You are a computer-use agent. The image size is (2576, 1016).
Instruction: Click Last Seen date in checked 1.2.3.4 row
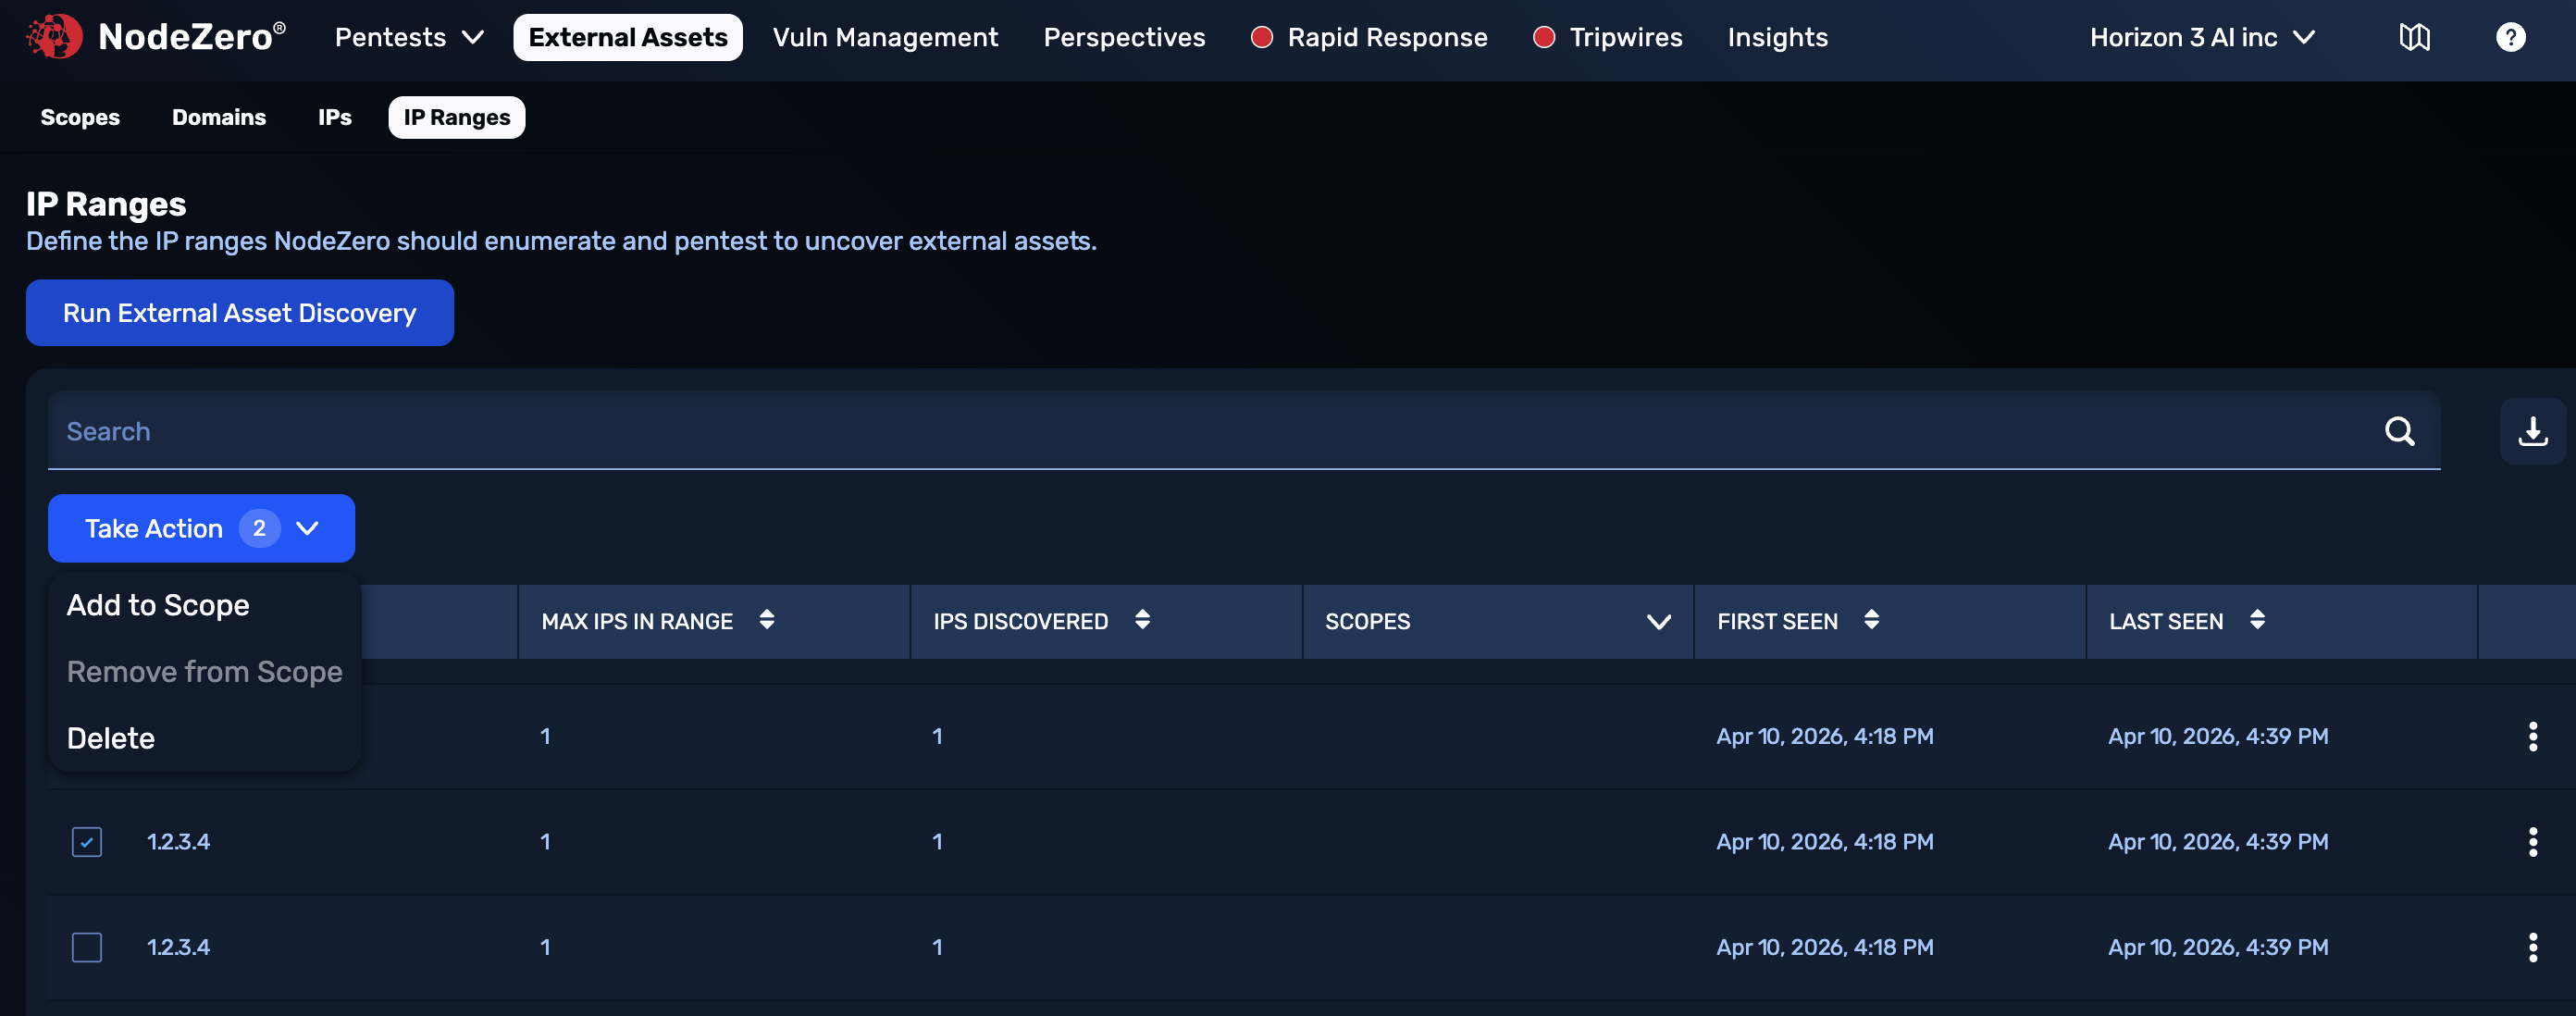point(2218,841)
